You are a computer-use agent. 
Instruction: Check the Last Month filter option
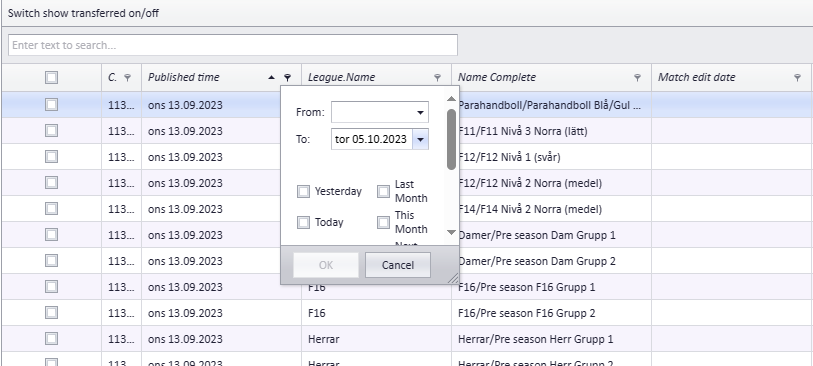tap(383, 192)
